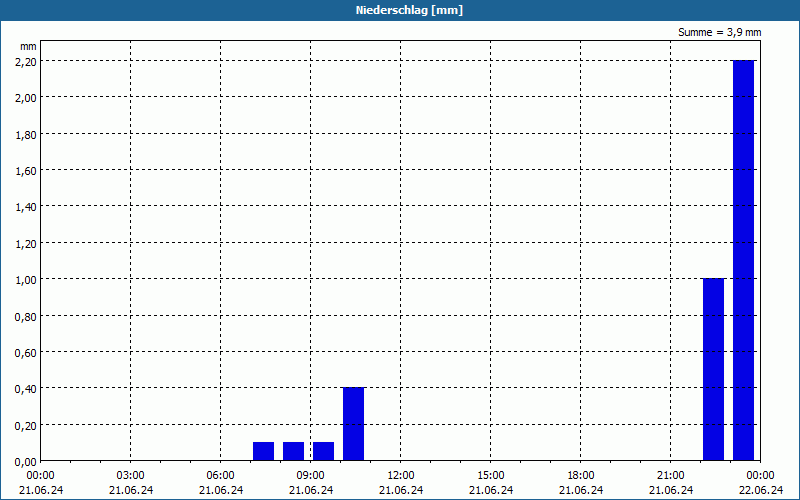This screenshot has height=500, width=800.
Task: Click the first small bar after 07:00
Action: point(263,452)
